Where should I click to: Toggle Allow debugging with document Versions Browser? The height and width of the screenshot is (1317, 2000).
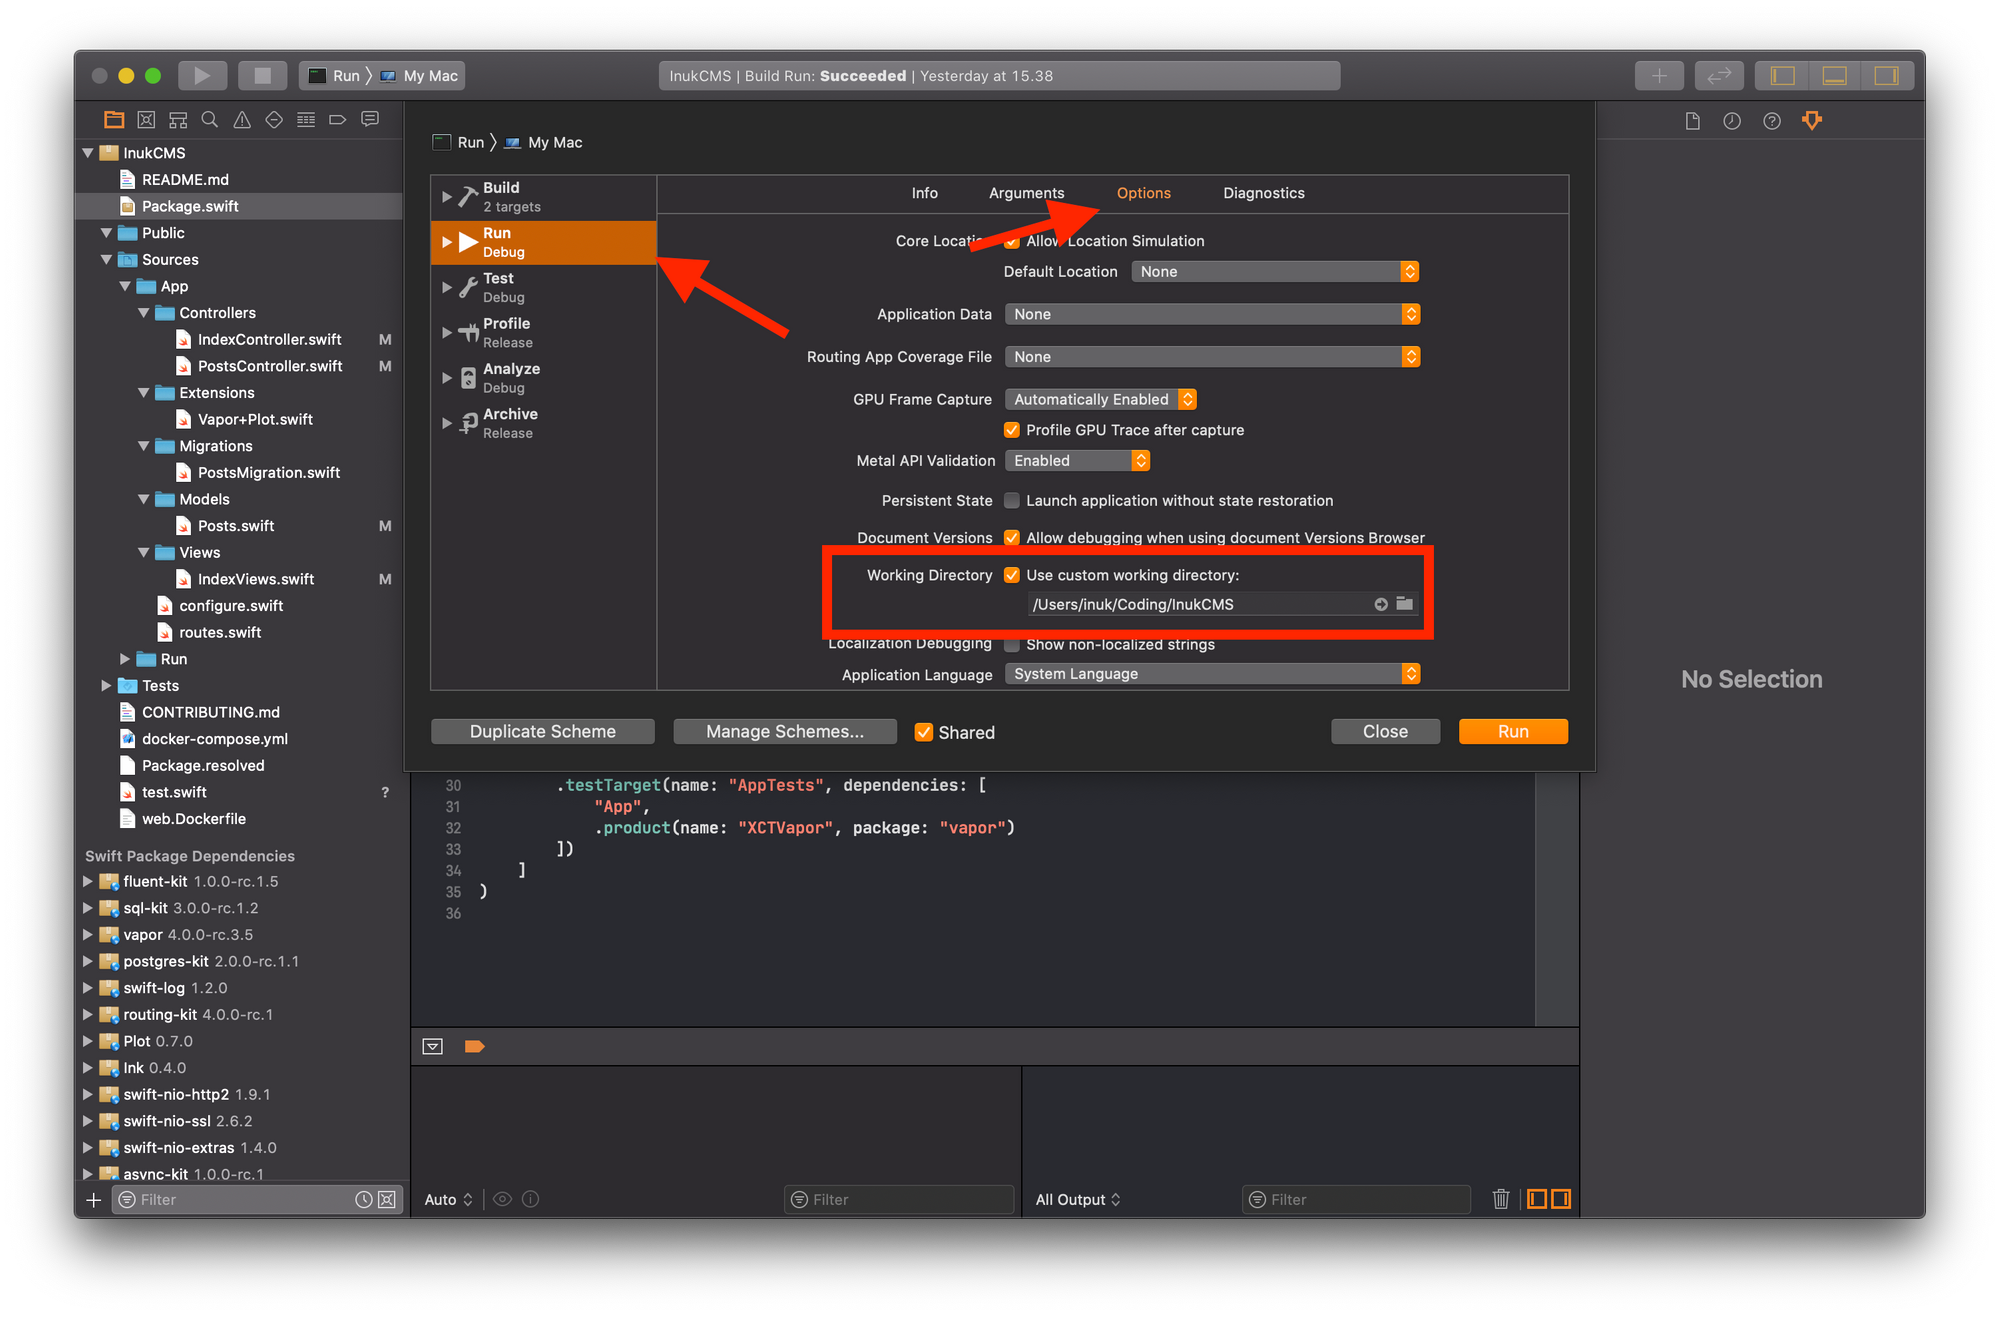coord(1012,538)
